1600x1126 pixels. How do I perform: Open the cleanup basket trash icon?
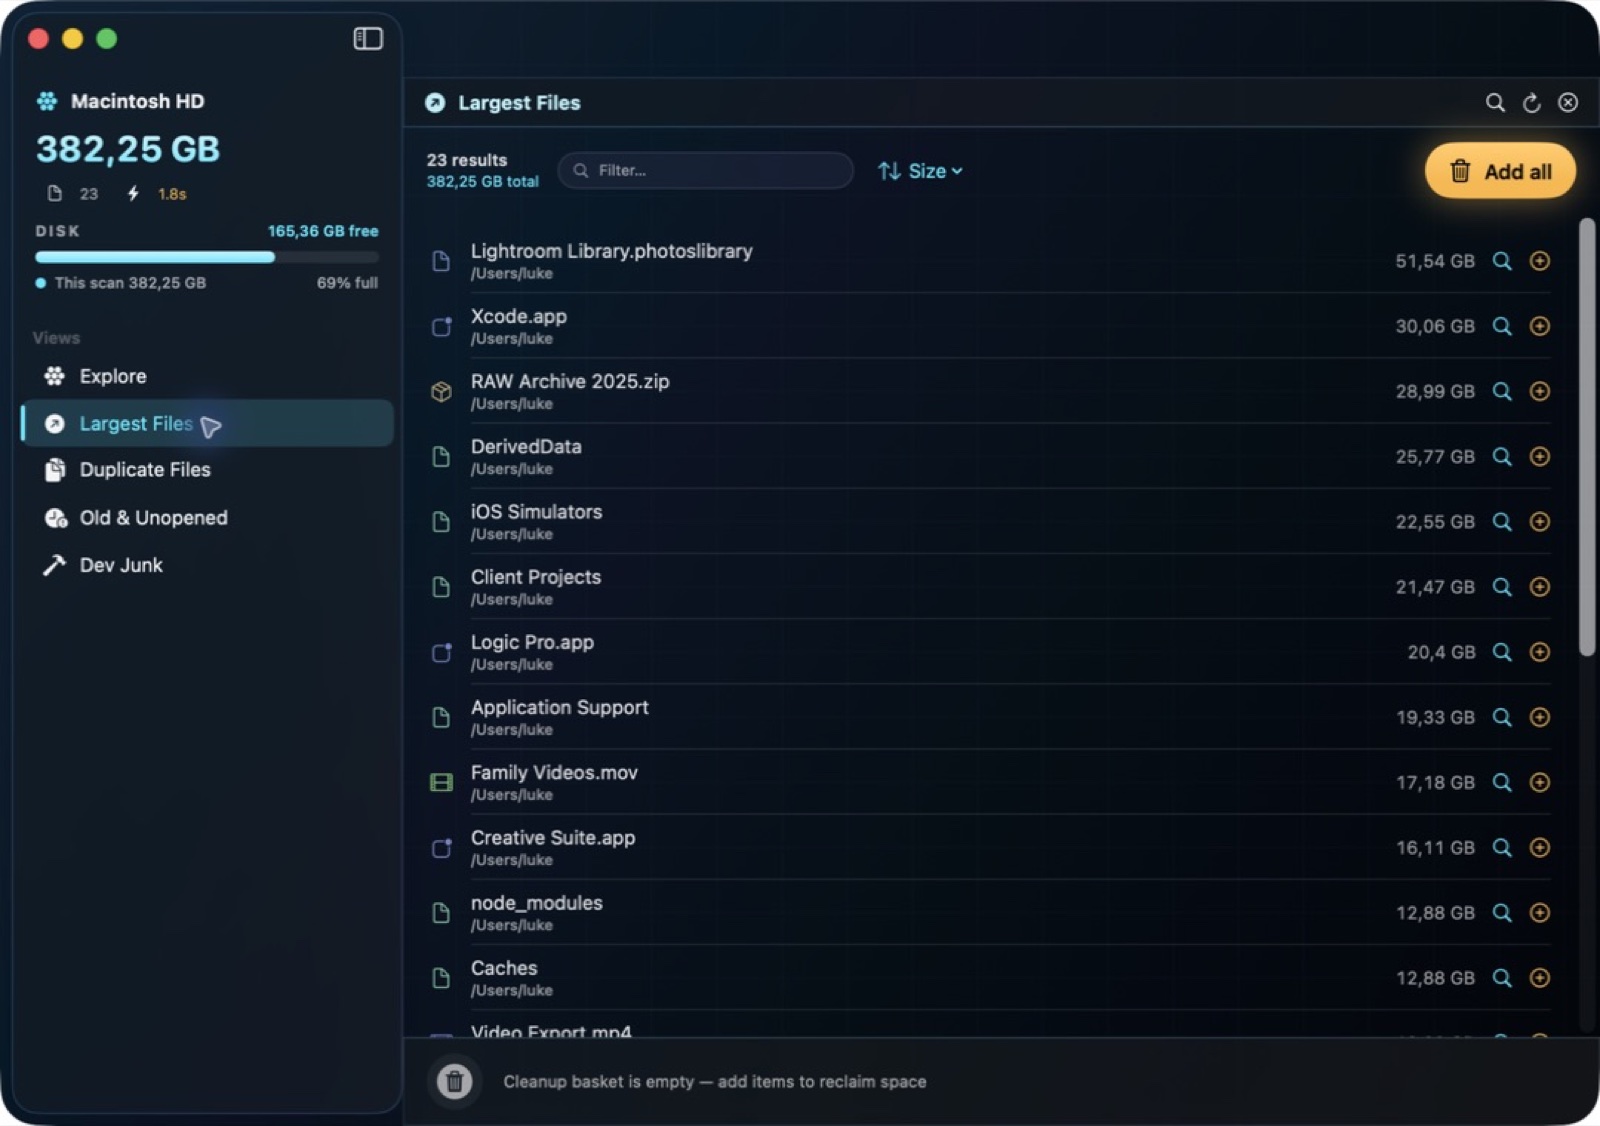454,1081
